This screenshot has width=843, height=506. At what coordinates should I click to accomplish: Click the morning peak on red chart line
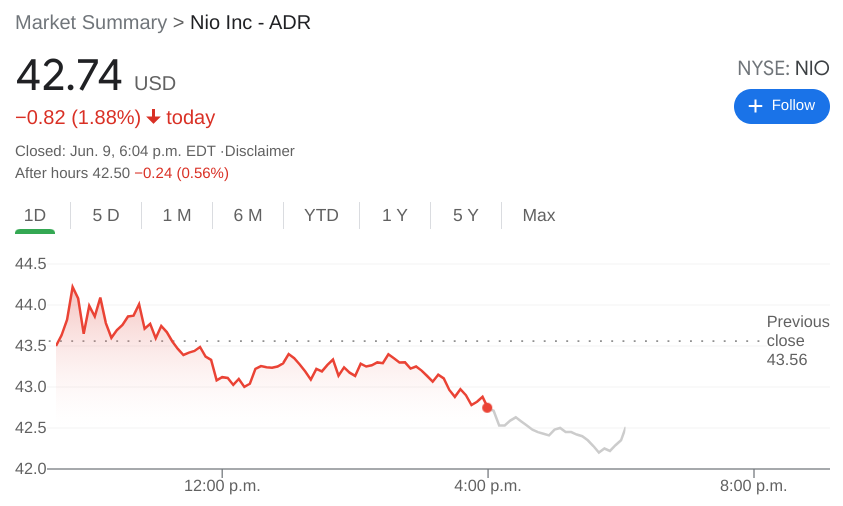click(x=73, y=287)
